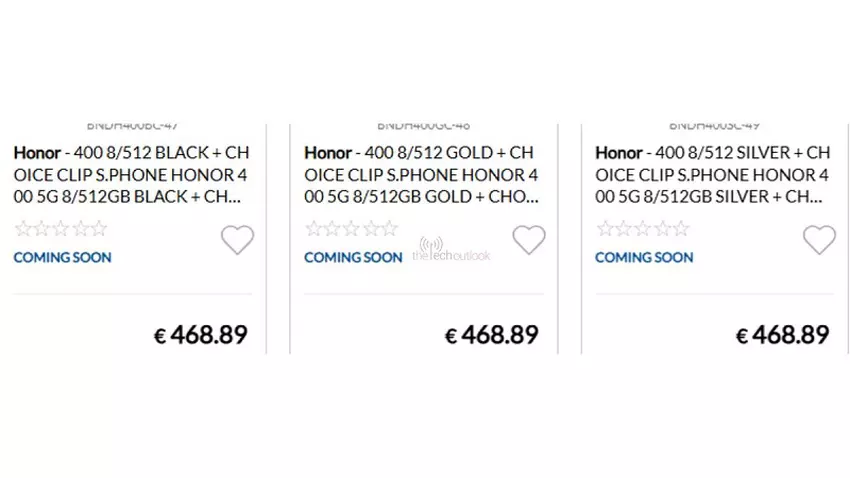Click COMING SOON label on Gold product
Viewport: 850px width, 478px height.
(353, 257)
